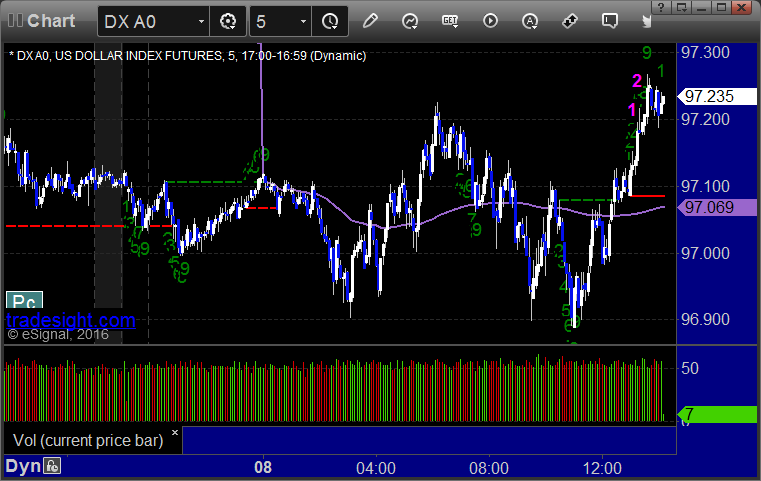
Task: Open the symbol dropdown next to DX A0
Action: pyautogui.click(x=201, y=21)
